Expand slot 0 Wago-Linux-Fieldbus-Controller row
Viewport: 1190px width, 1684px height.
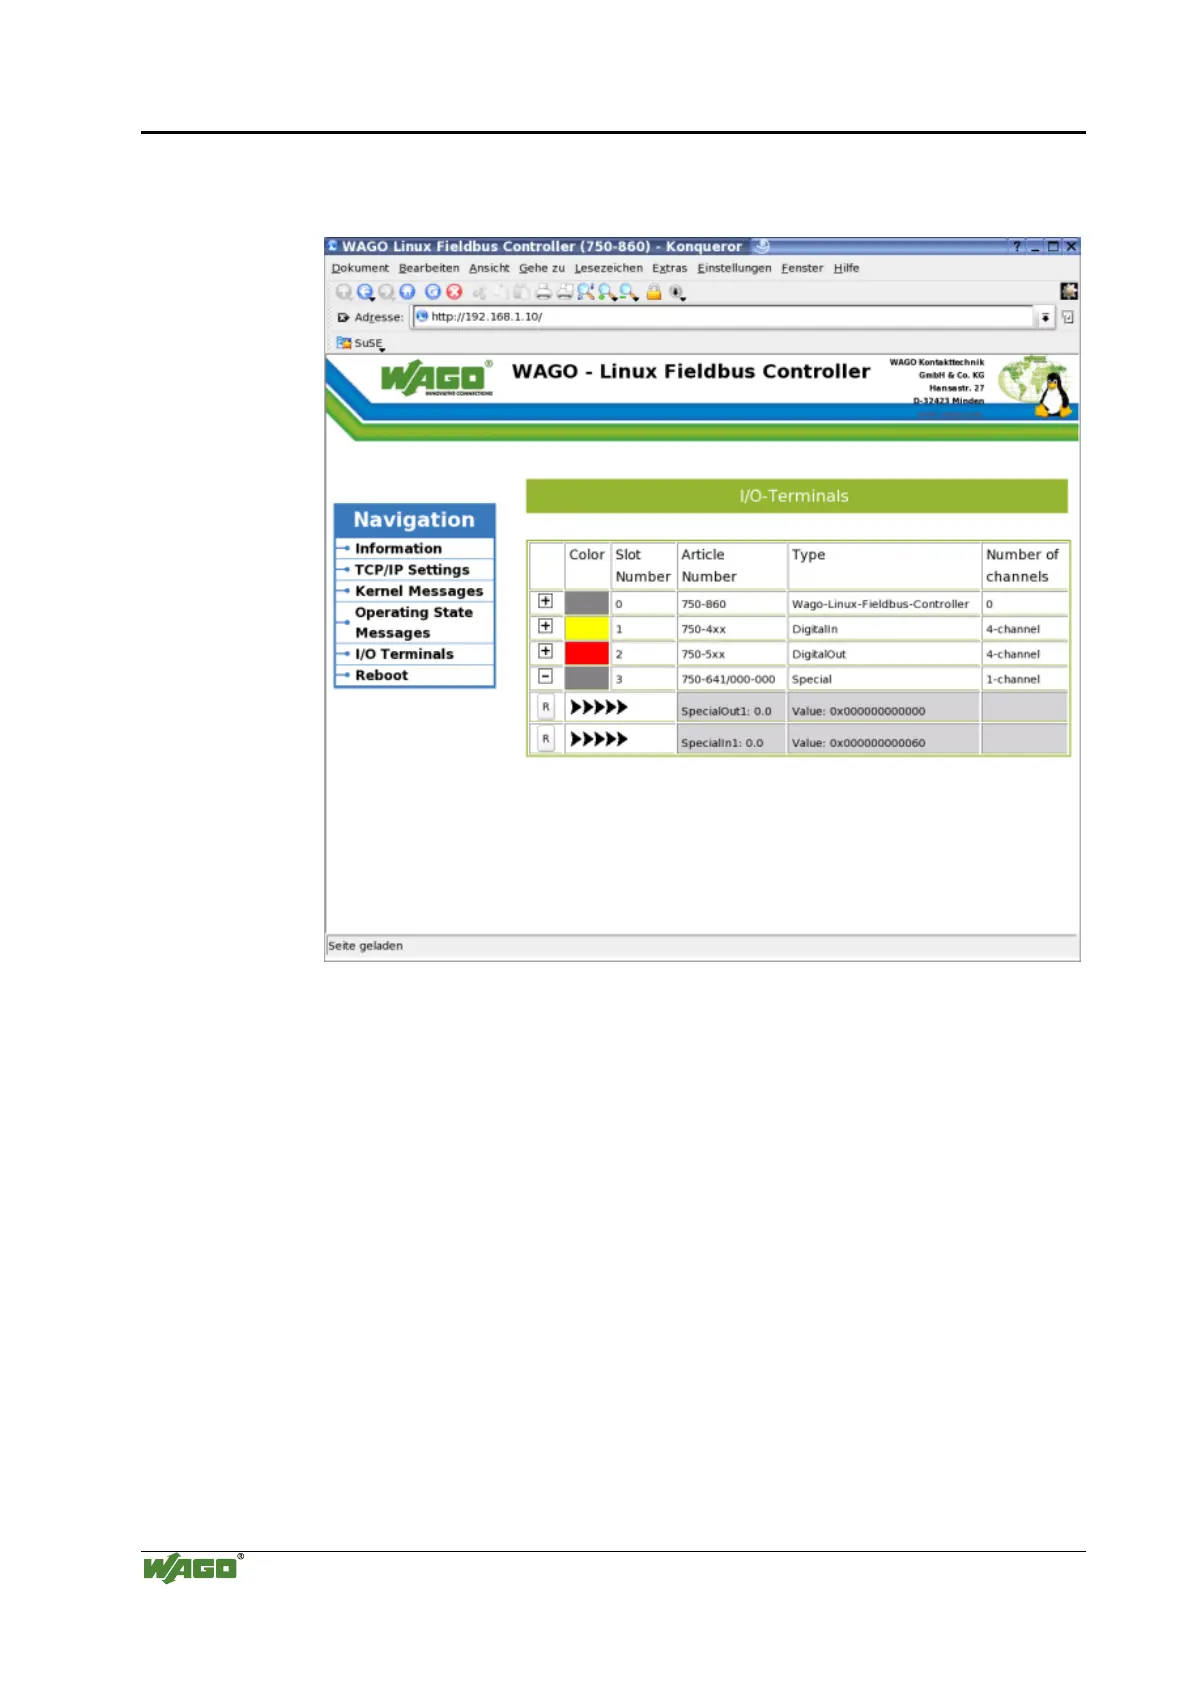[x=545, y=601]
